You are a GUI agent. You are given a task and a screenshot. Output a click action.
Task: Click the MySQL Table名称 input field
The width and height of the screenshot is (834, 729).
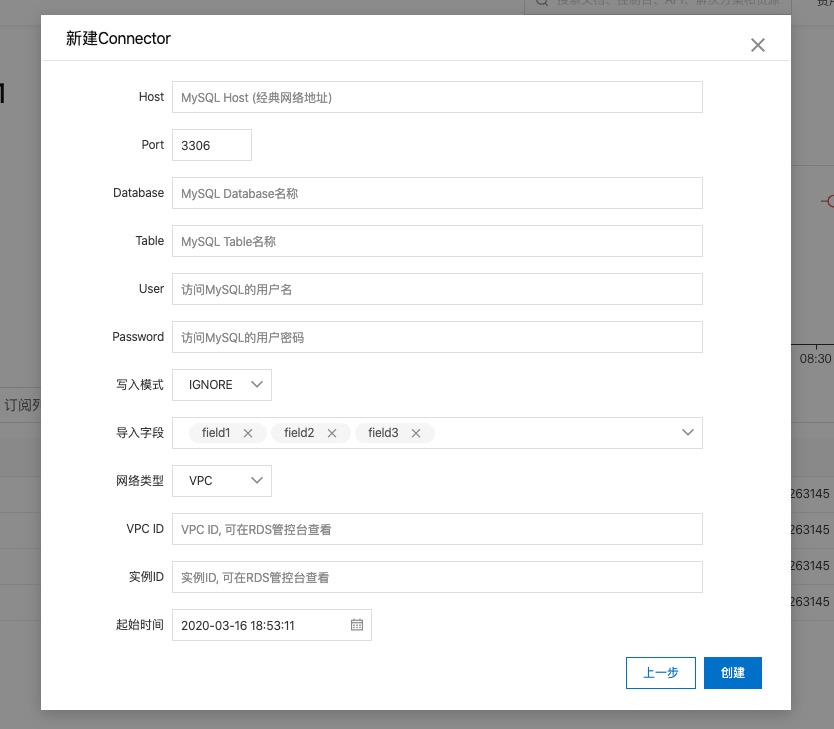point(437,241)
